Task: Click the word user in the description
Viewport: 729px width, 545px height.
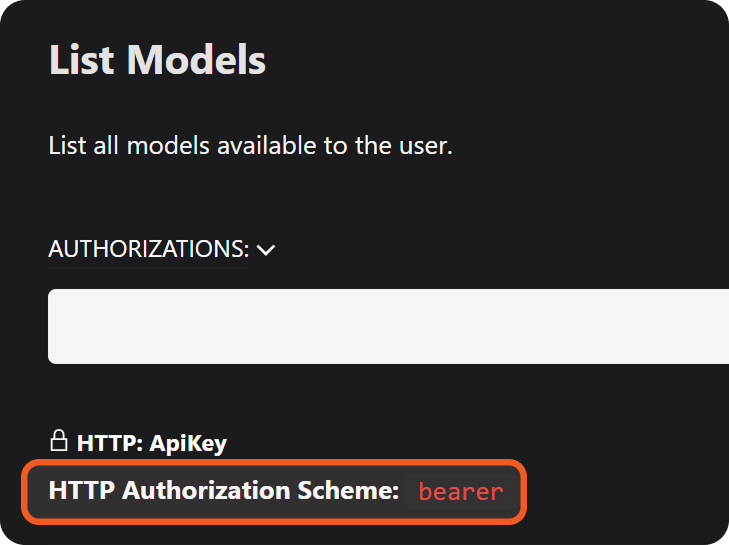Action: tap(425, 146)
